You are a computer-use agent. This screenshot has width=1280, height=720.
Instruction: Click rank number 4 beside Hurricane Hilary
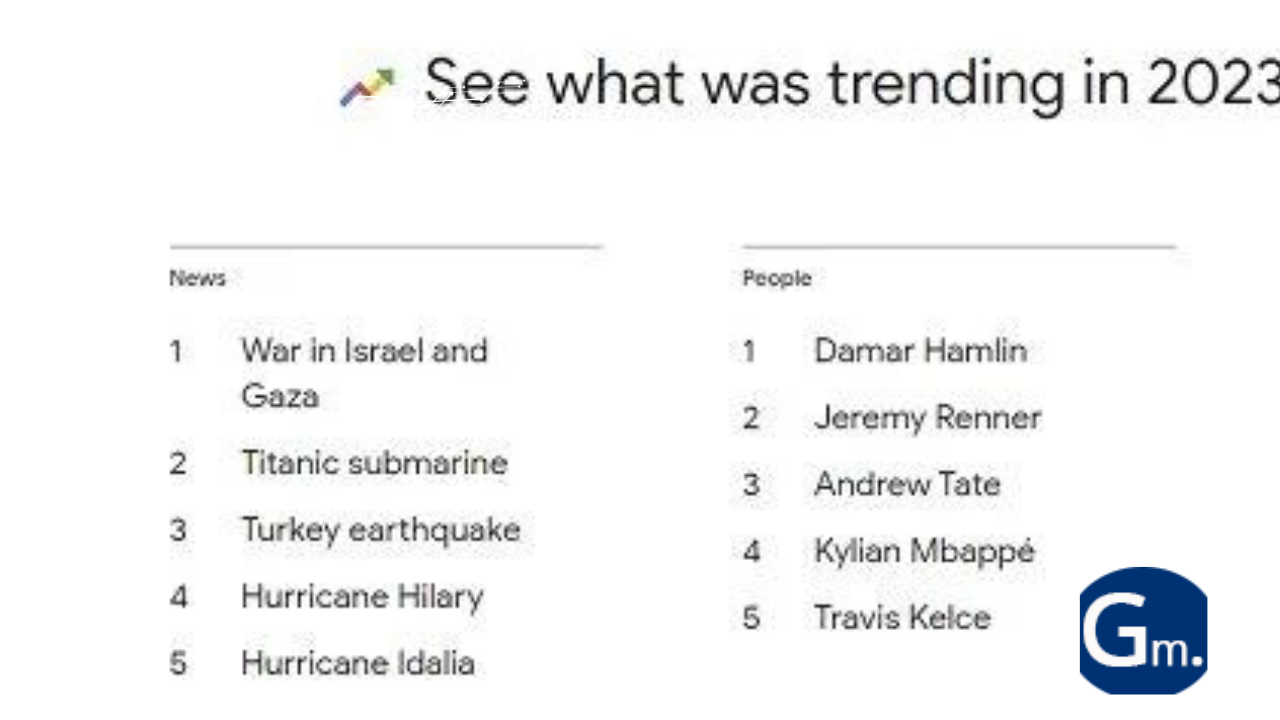(178, 598)
